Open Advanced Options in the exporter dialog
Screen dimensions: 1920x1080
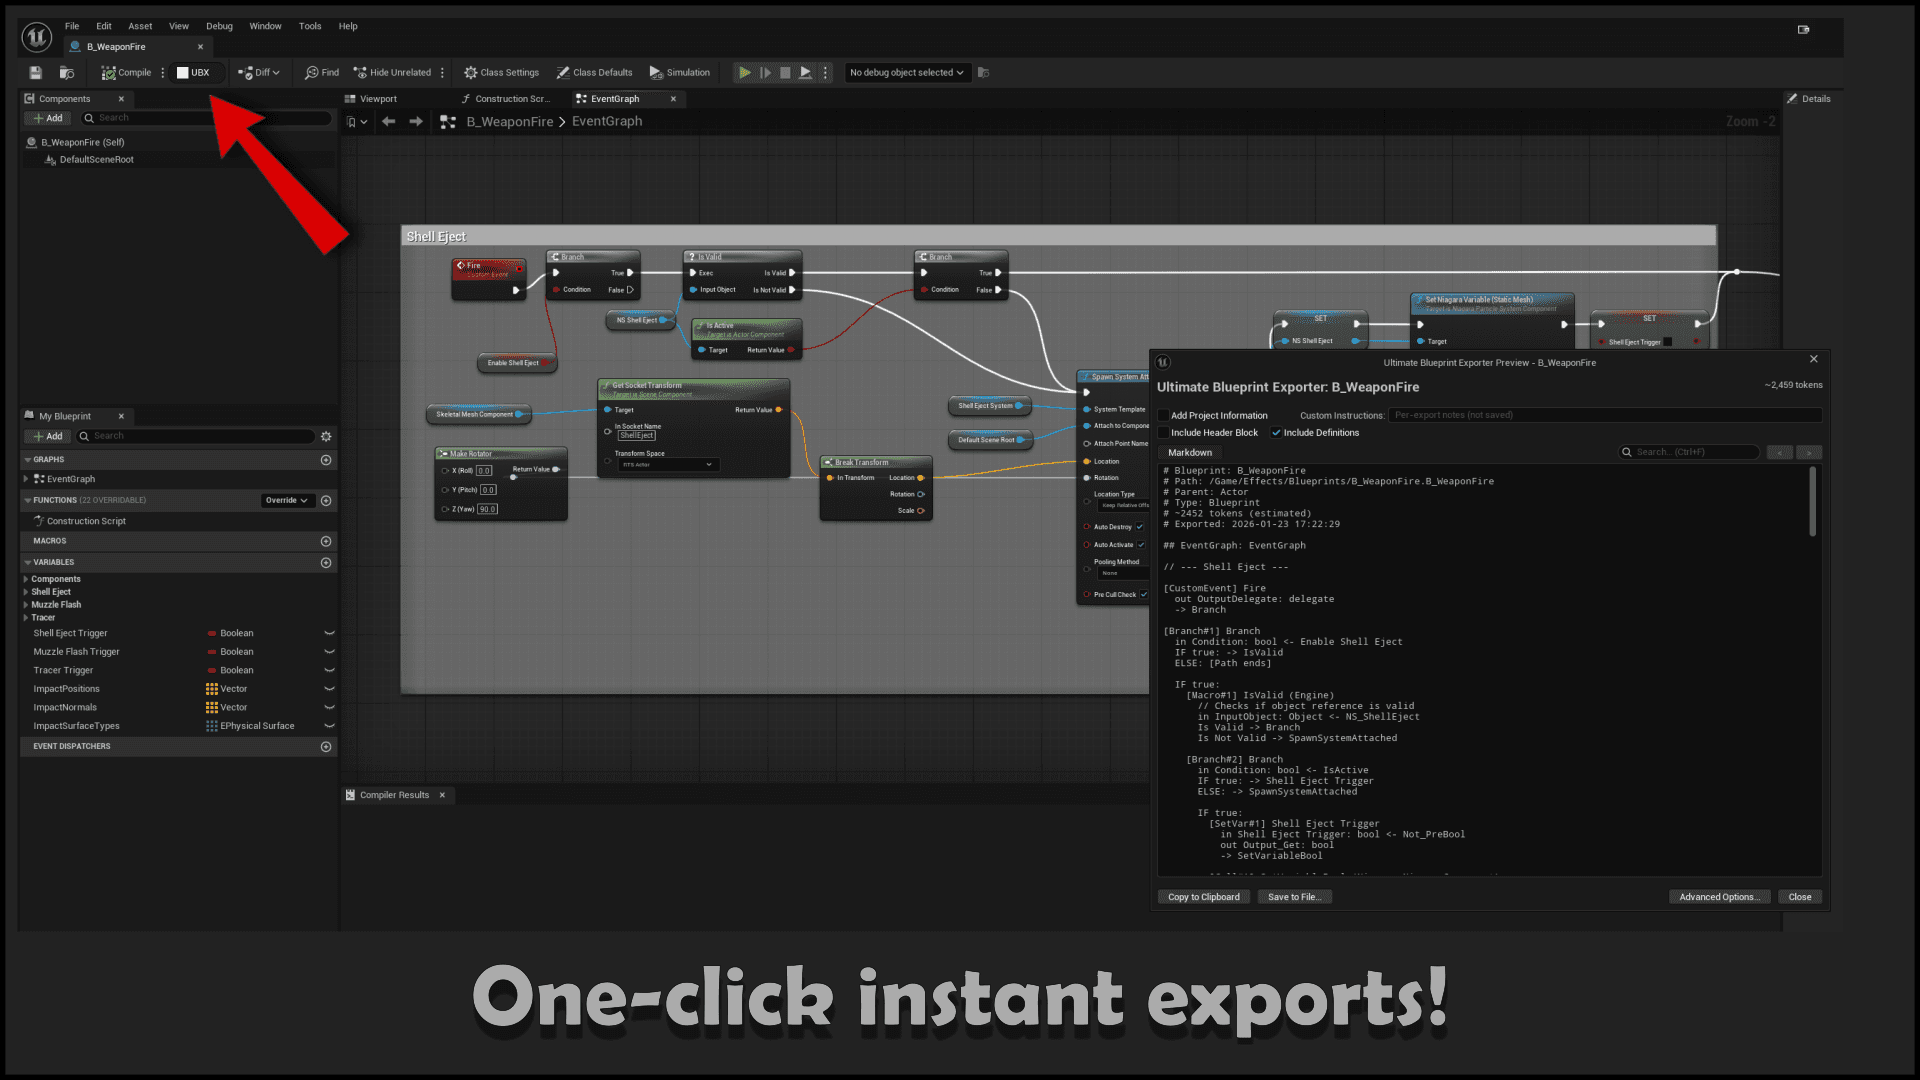click(x=1719, y=896)
